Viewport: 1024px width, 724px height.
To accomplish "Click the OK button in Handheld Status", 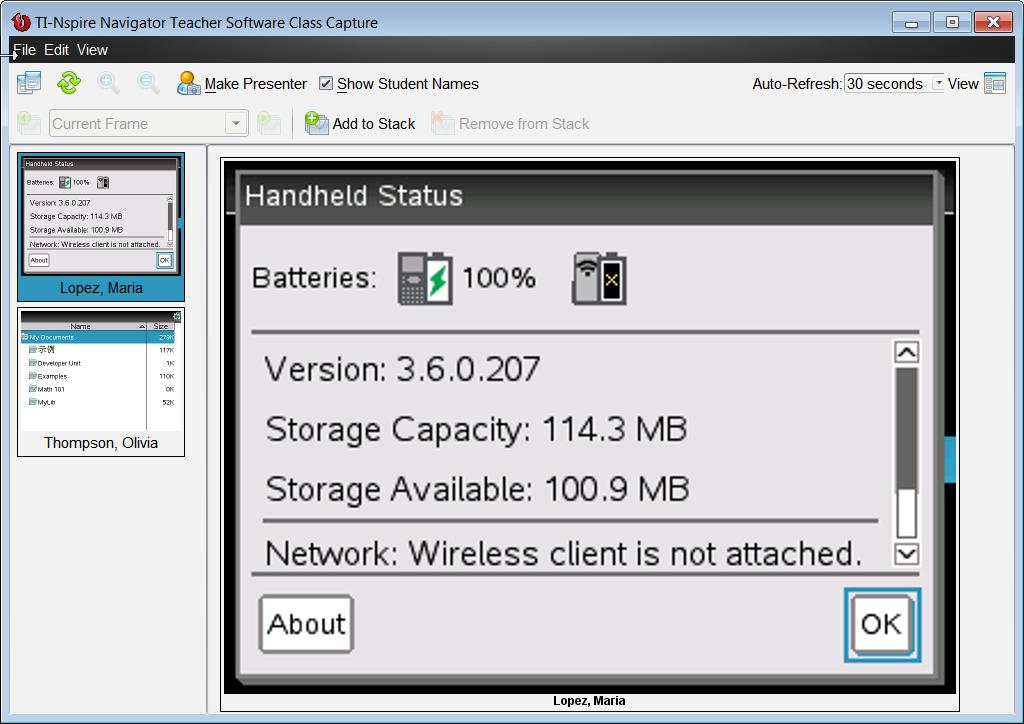I will tap(882, 625).
